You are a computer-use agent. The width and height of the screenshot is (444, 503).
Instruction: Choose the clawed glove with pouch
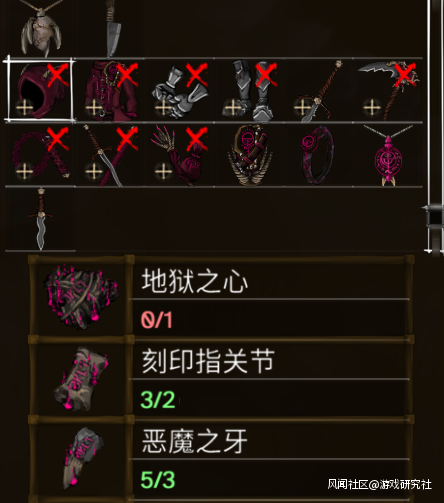coord(179,155)
